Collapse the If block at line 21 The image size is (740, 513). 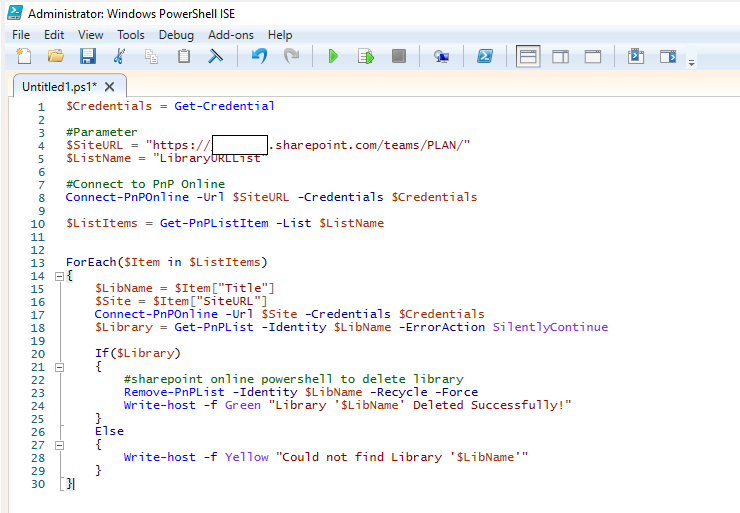point(59,367)
